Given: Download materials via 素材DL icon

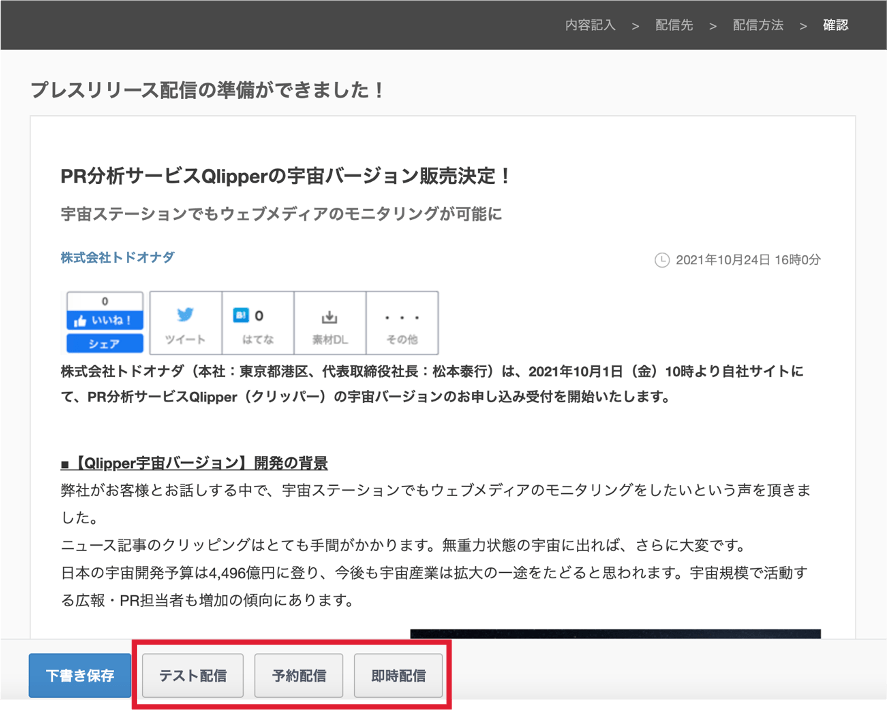Looking at the screenshot, I should (329, 323).
